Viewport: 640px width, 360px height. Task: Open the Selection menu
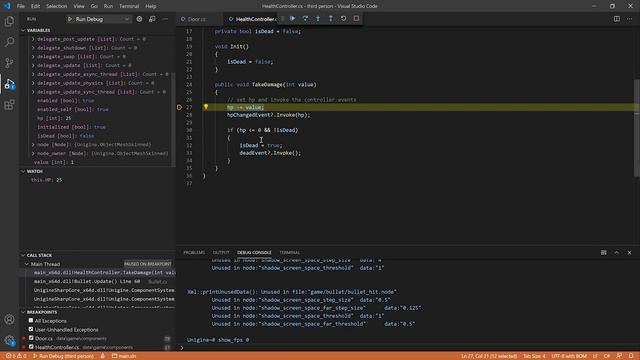[56, 6]
